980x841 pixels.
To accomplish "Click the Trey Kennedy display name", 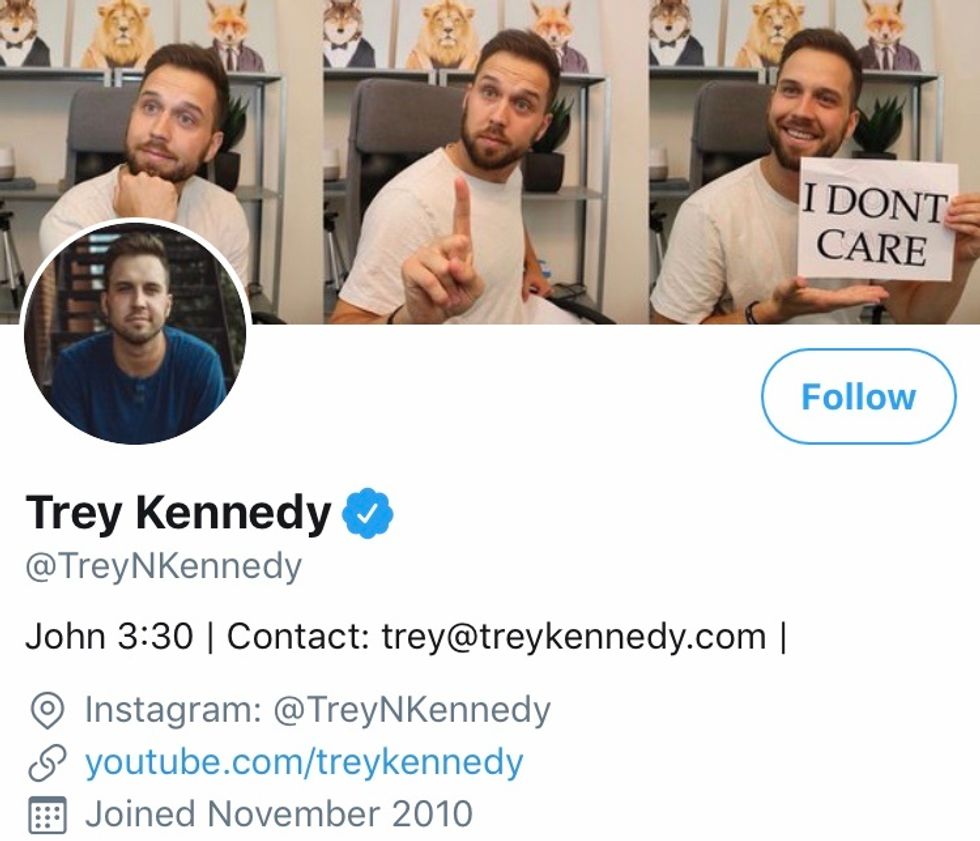I will pyautogui.click(x=178, y=514).
